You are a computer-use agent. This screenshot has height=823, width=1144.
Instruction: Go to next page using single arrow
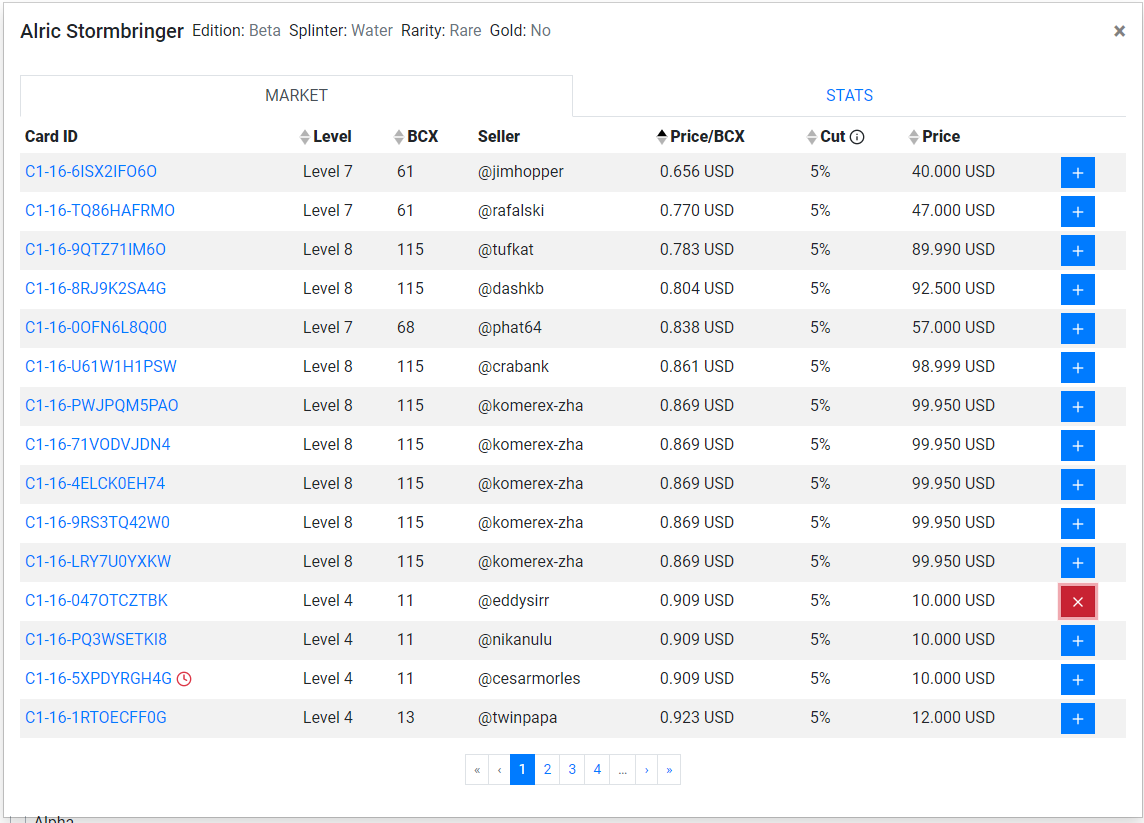646,770
